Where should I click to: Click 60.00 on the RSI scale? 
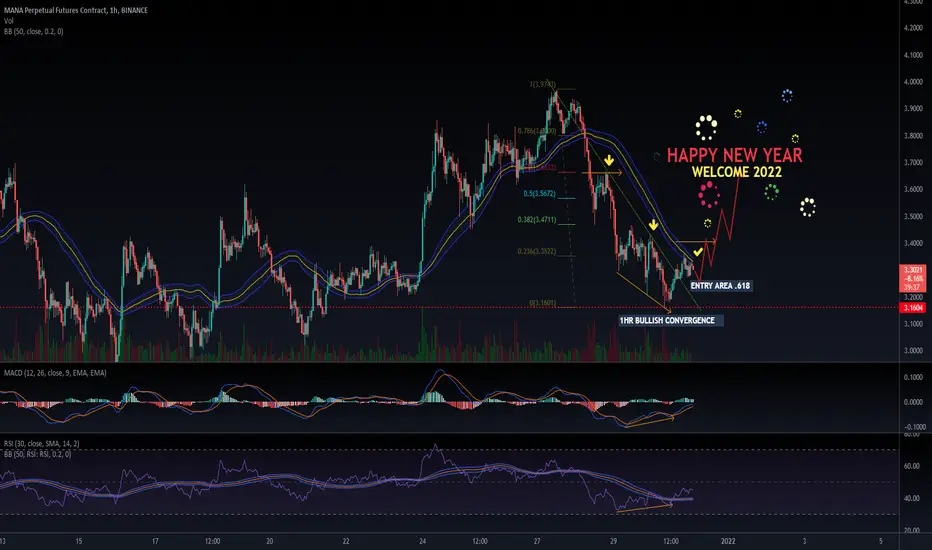[912, 466]
